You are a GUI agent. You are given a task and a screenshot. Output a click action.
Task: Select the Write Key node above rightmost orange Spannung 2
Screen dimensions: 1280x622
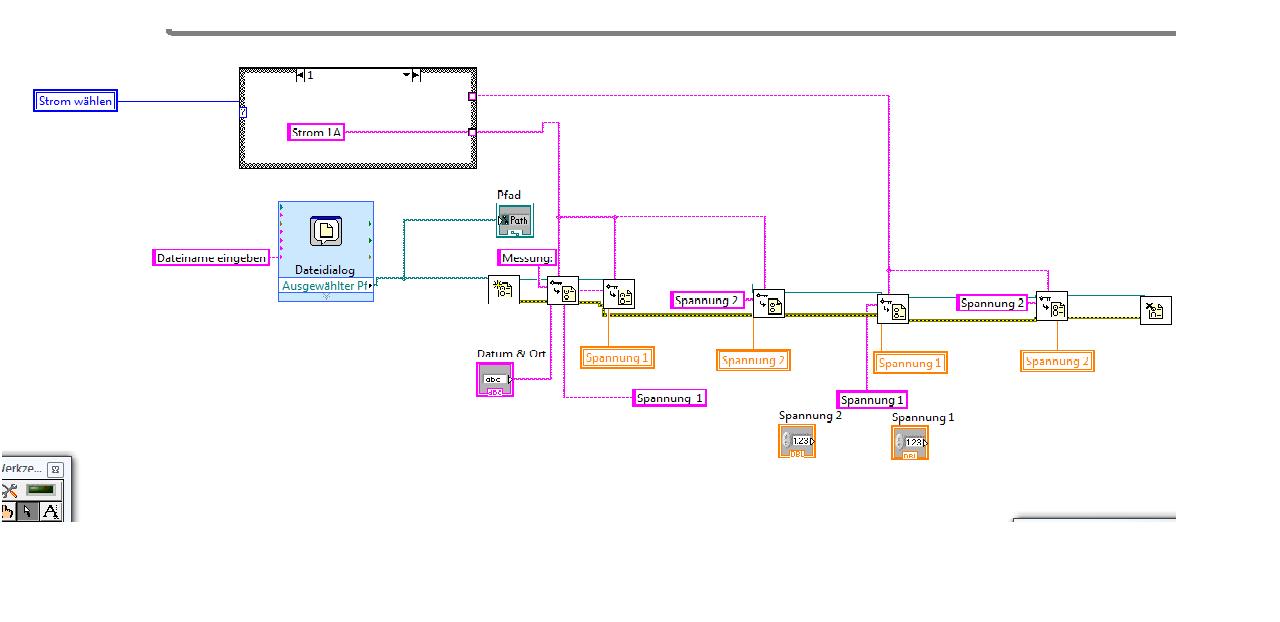click(1052, 306)
